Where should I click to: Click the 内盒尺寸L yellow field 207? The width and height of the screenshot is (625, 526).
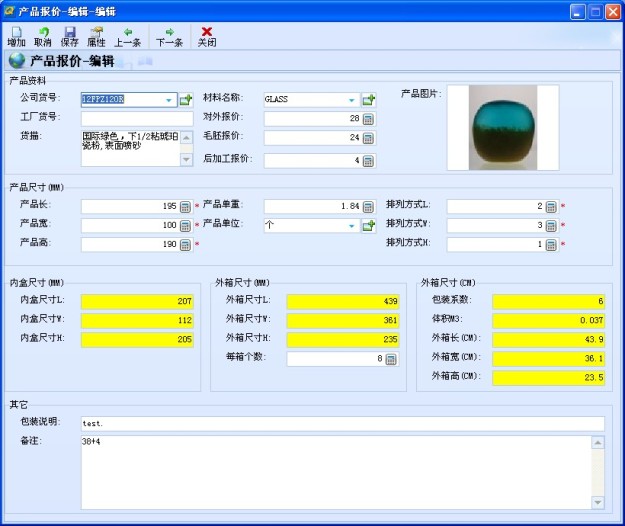(137, 302)
